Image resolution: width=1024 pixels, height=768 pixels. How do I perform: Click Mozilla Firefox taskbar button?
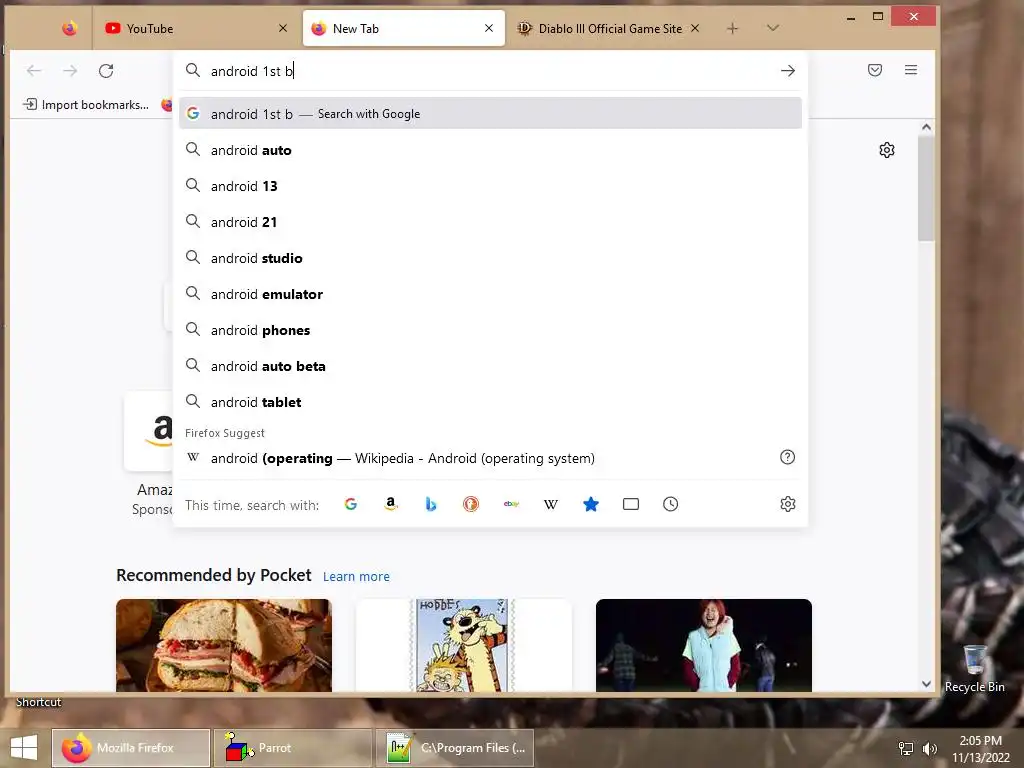point(131,748)
